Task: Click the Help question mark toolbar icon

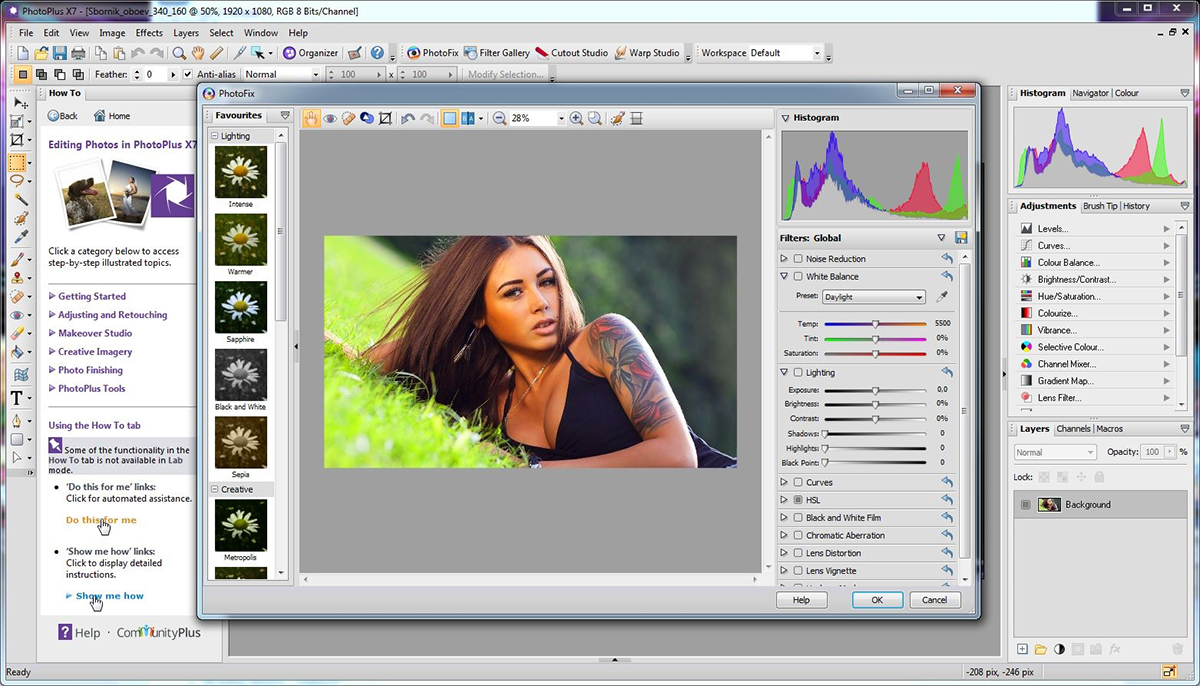Action: point(377,53)
